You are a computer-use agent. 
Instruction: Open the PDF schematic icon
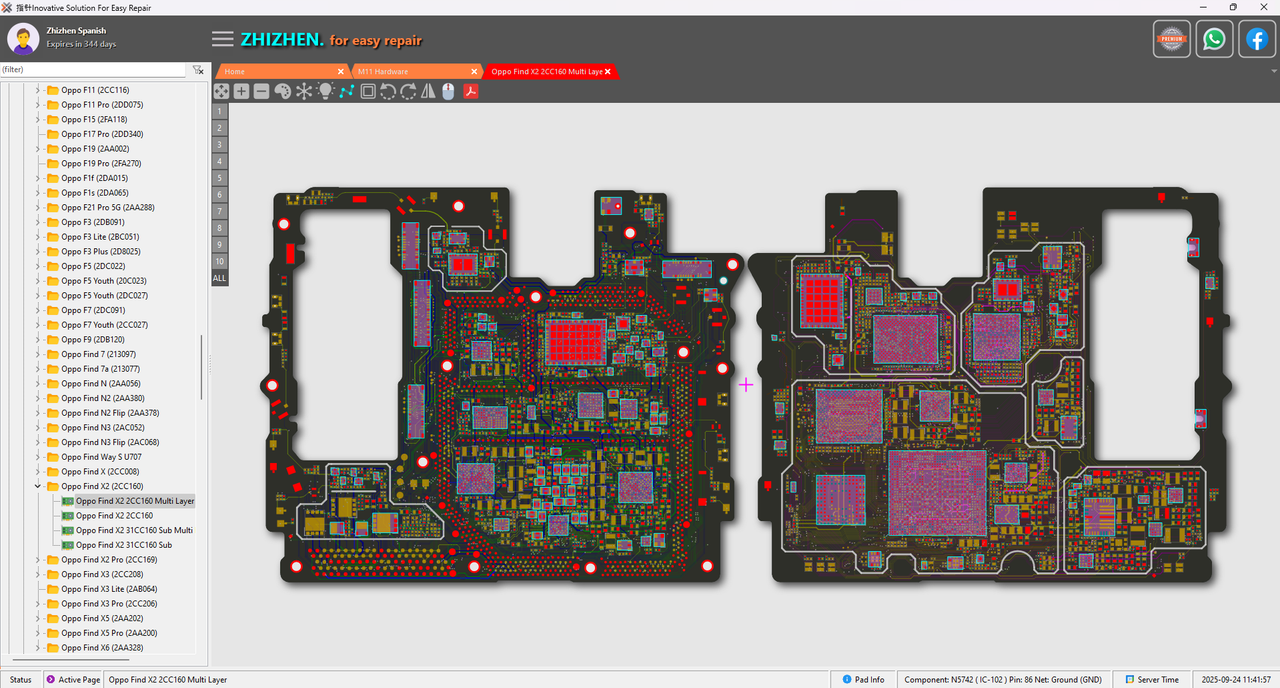(470, 91)
